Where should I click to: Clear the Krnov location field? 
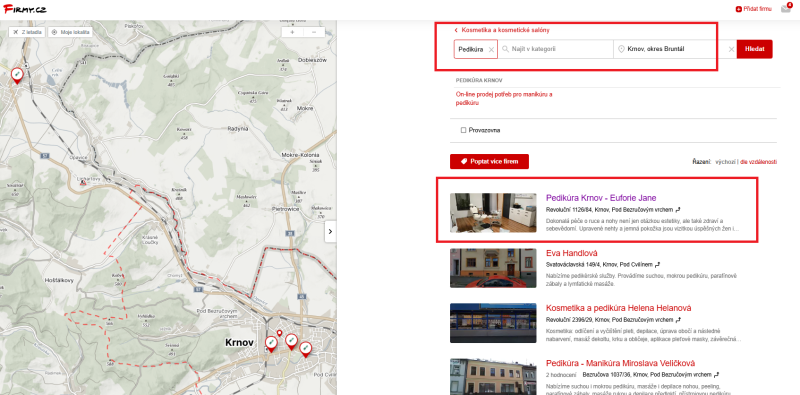pyautogui.click(x=731, y=50)
